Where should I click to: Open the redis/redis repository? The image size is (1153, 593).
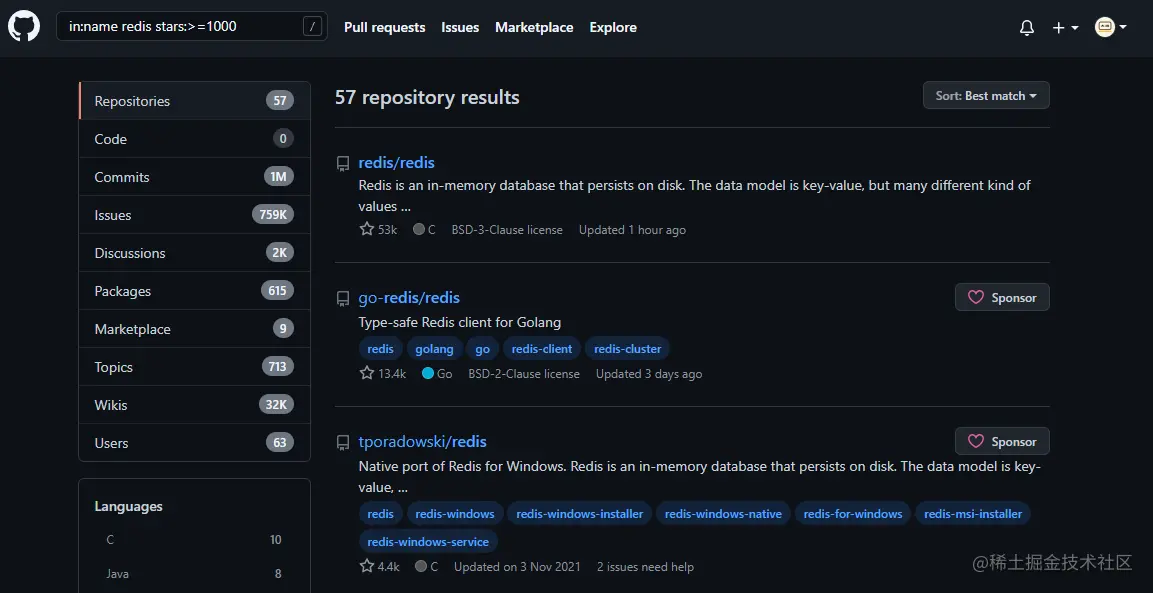tap(396, 163)
